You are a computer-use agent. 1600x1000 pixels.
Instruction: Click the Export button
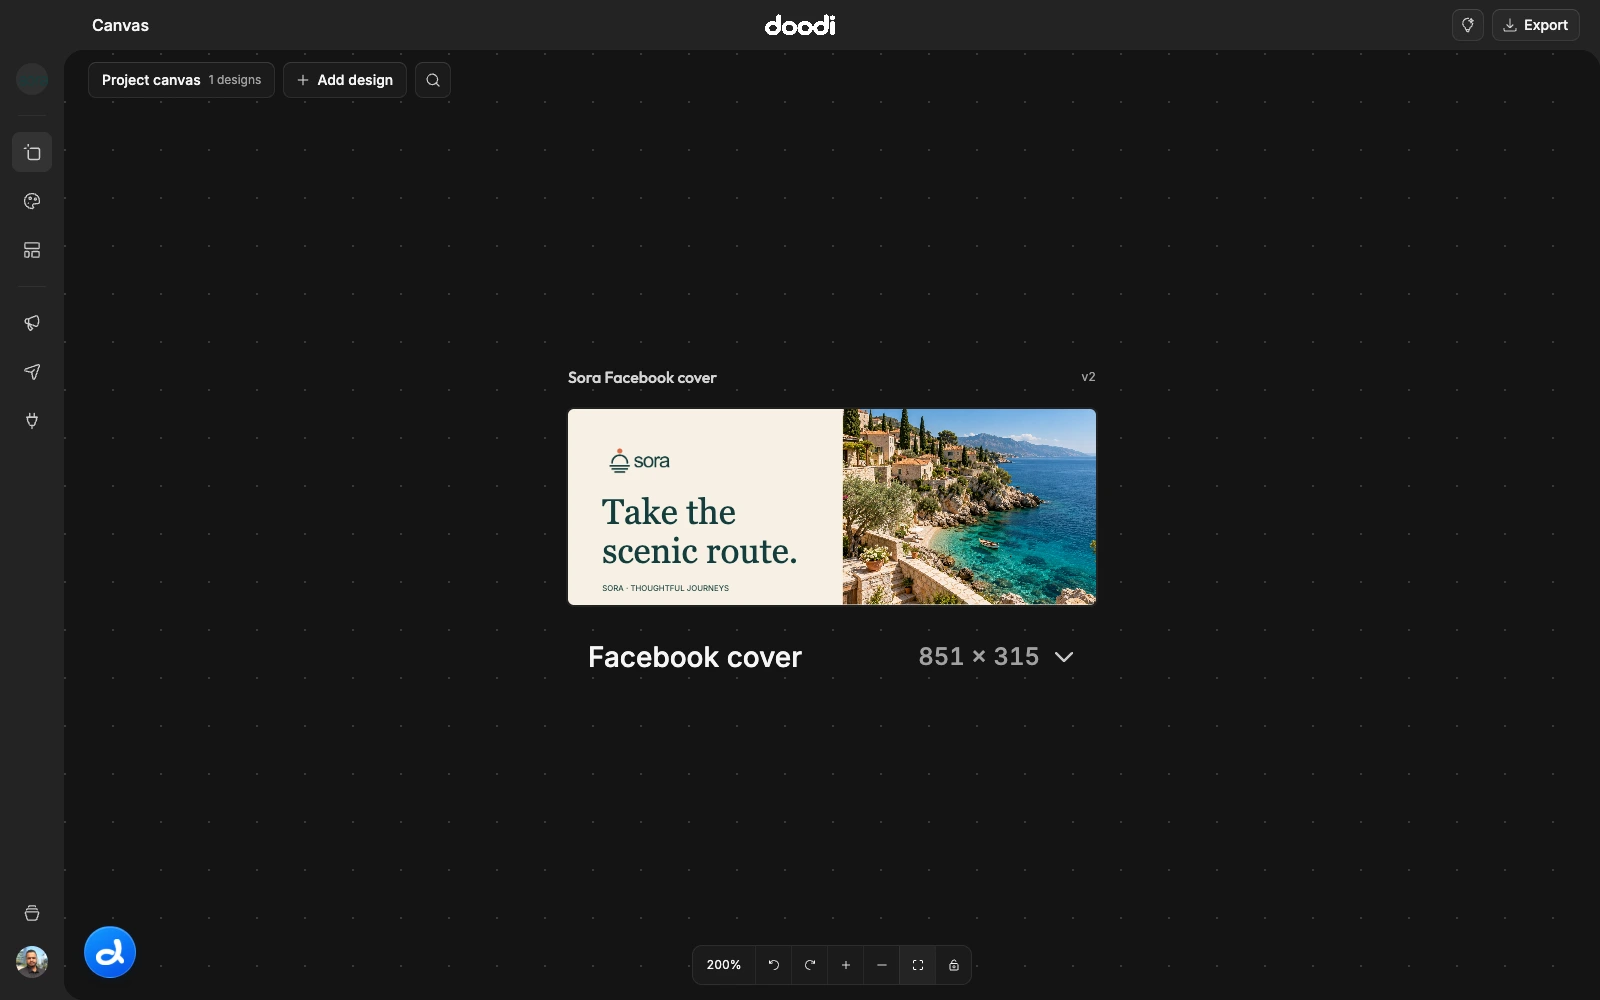pos(1536,25)
